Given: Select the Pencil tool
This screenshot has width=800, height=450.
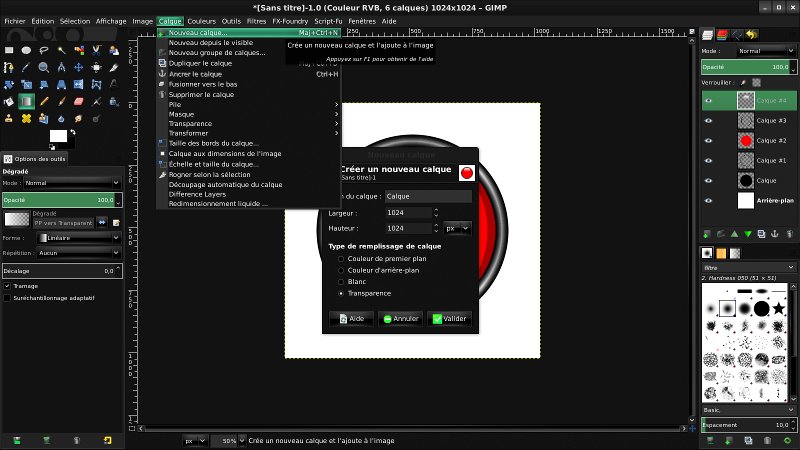Looking at the screenshot, I should pyautogui.click(x=44, y=102).
